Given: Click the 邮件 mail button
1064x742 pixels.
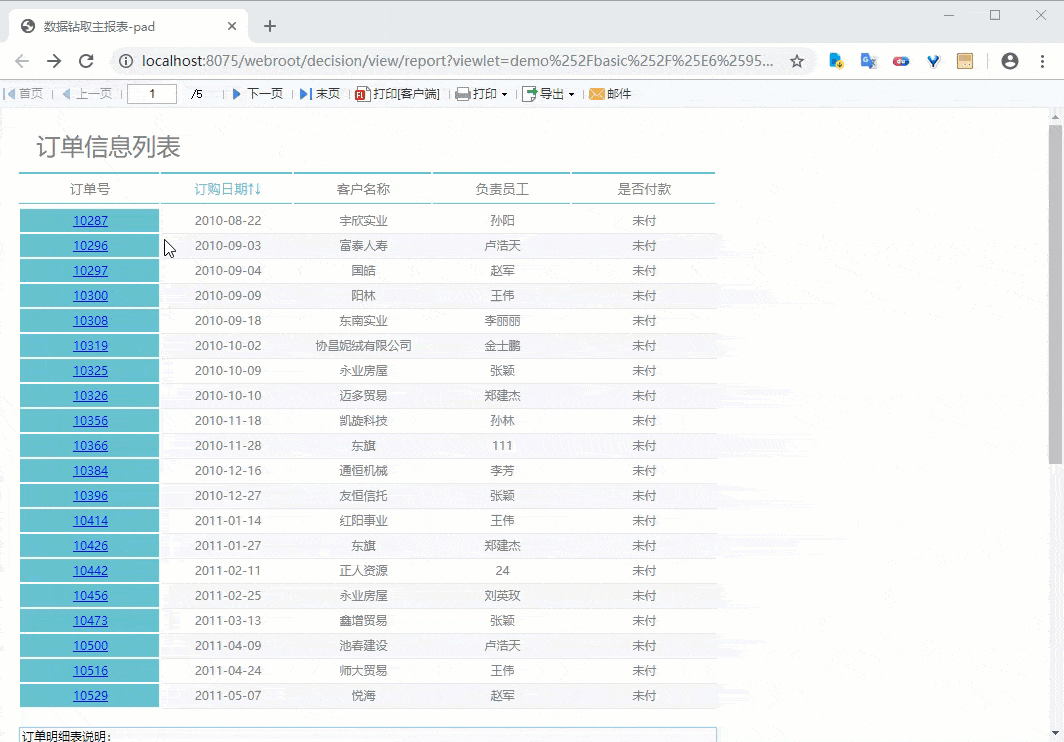Looking at the screenshot, I should pyautogui.click(x=610, y=94).
